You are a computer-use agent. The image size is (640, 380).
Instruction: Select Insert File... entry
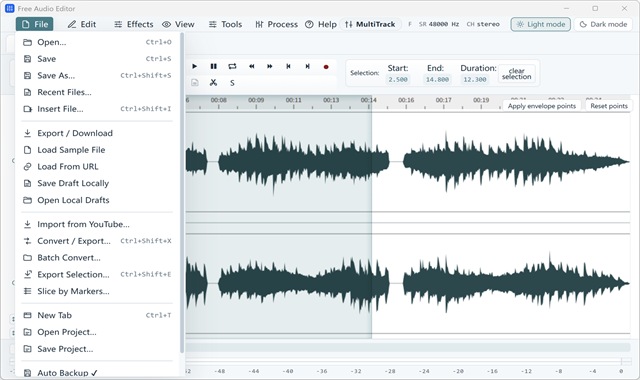tap(97, 109)
